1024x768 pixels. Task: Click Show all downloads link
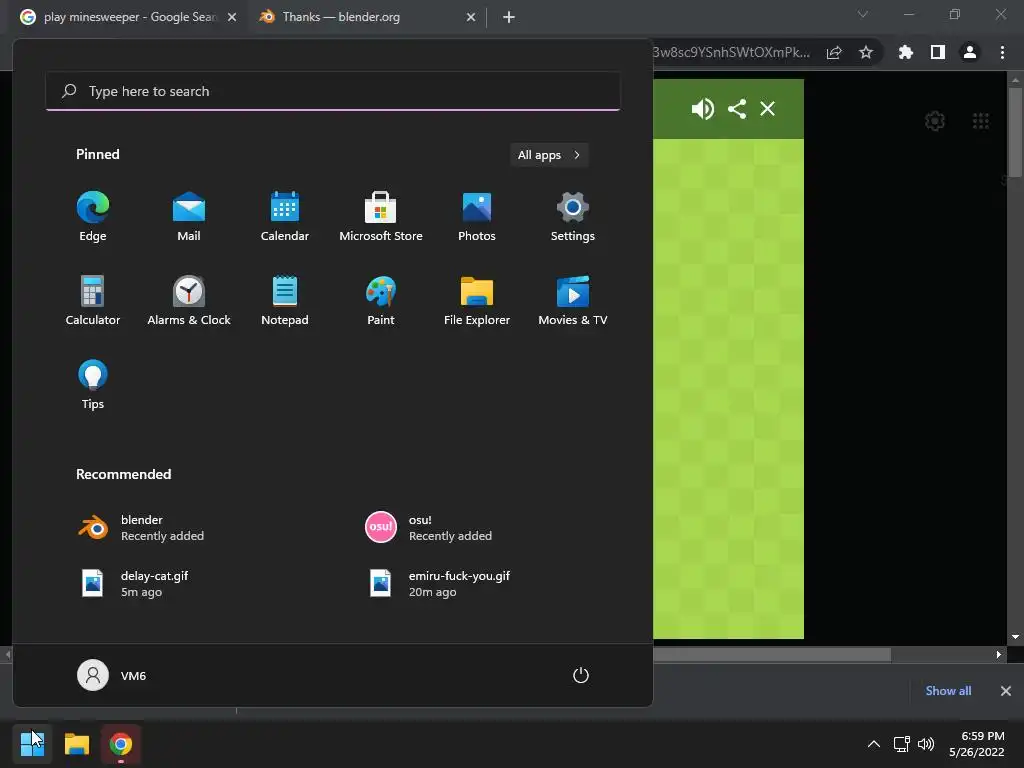[x=948, y=691]
